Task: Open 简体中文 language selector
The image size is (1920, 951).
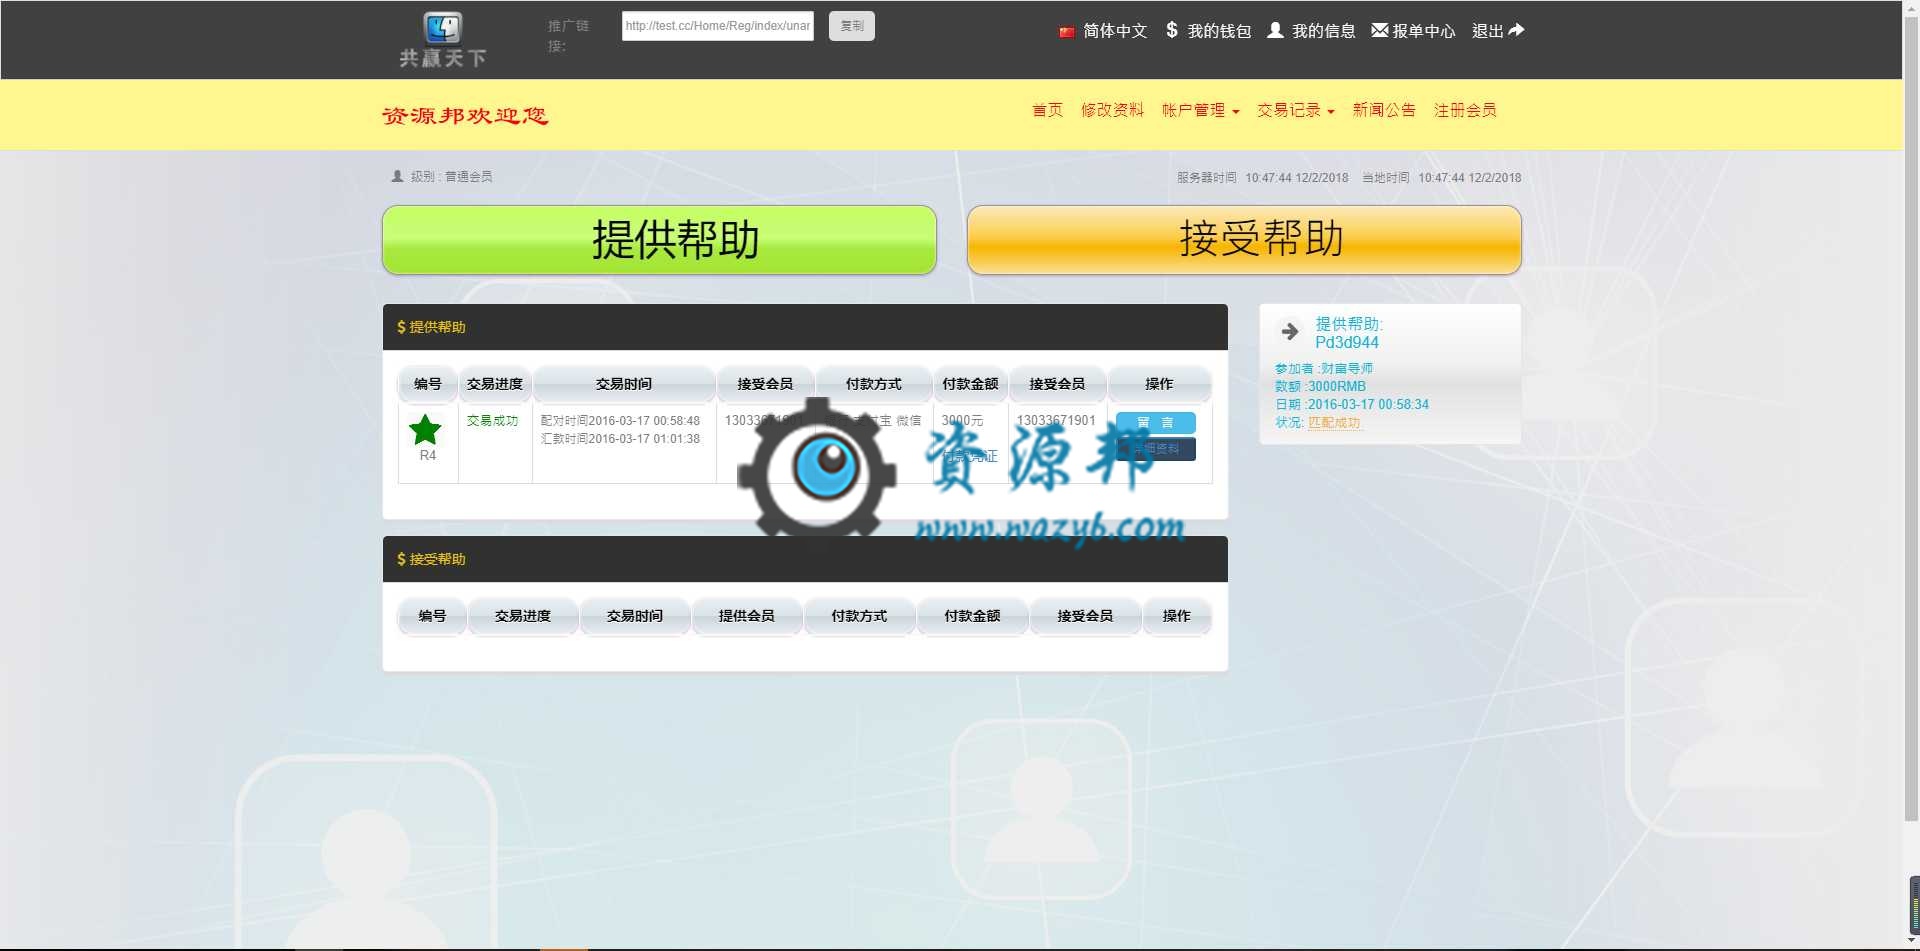Action: coord(1115,31)
